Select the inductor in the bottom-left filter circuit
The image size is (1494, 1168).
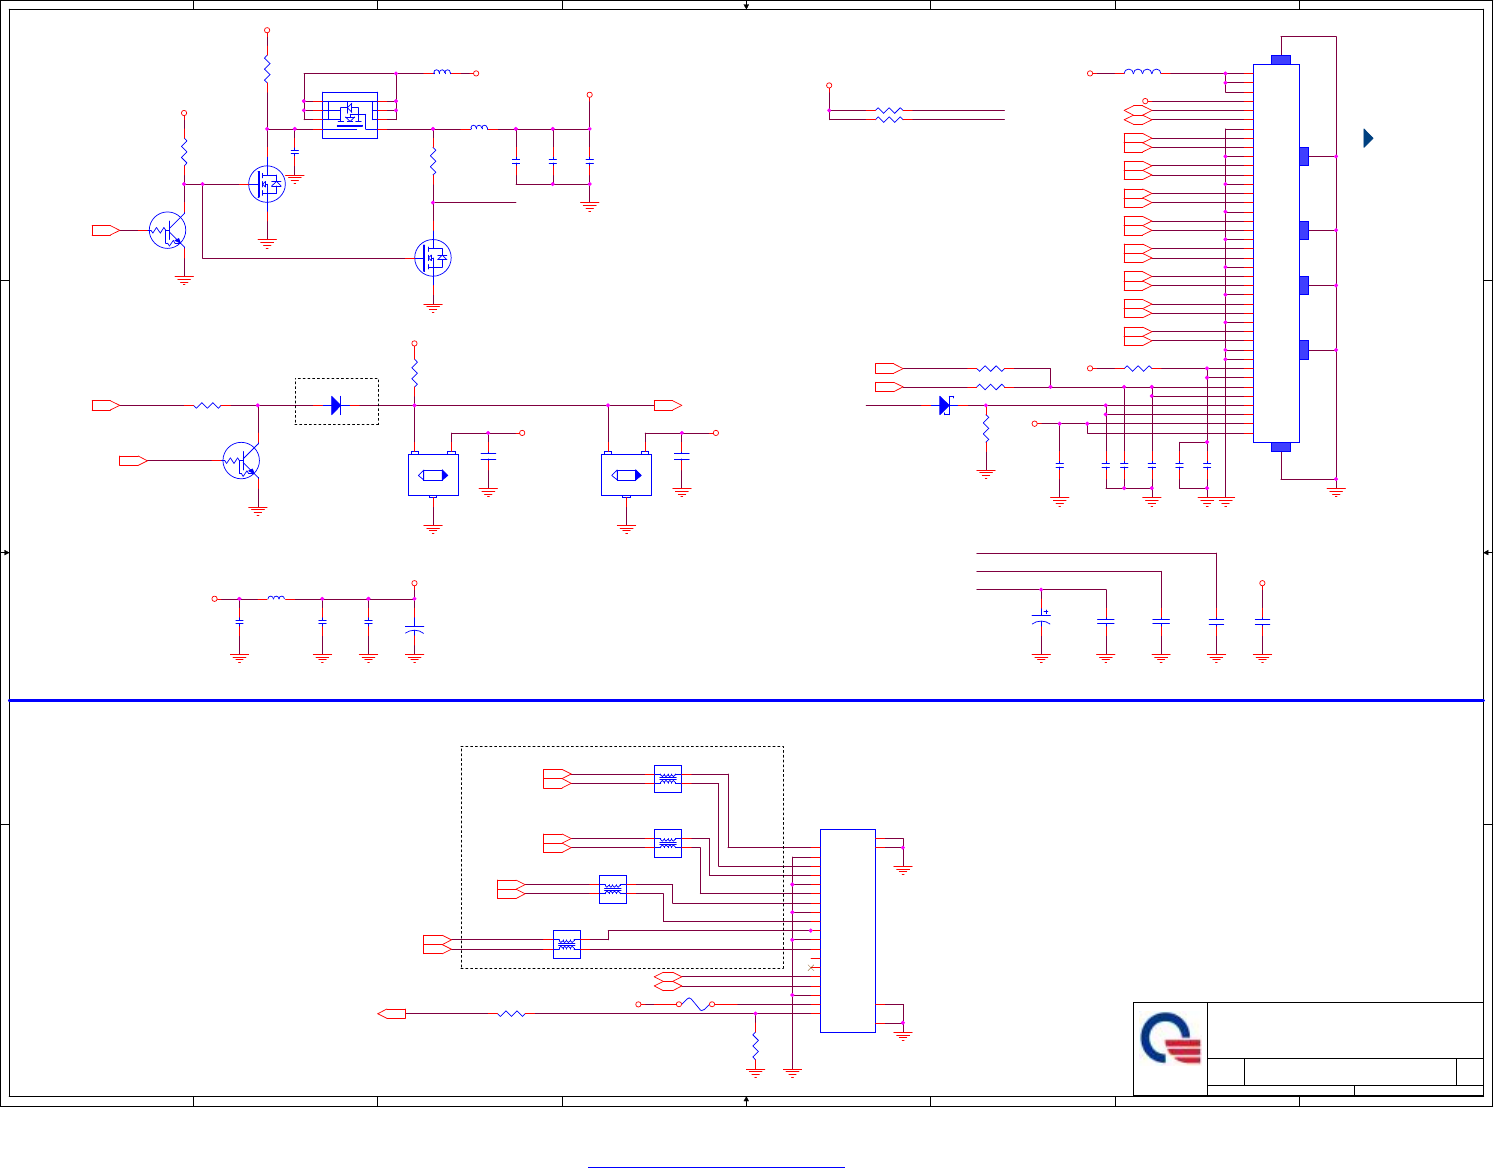coord(277,598)
